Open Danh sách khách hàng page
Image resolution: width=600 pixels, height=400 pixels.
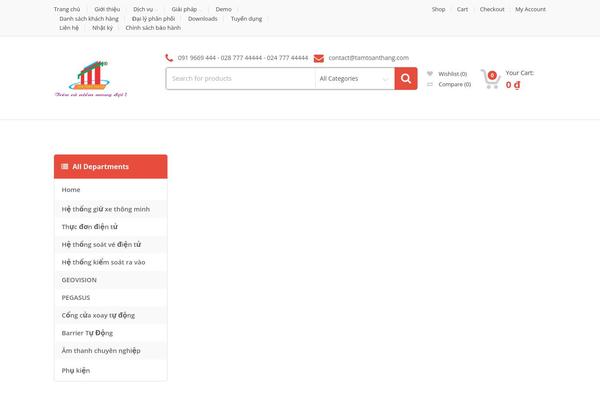coord(89,19)
